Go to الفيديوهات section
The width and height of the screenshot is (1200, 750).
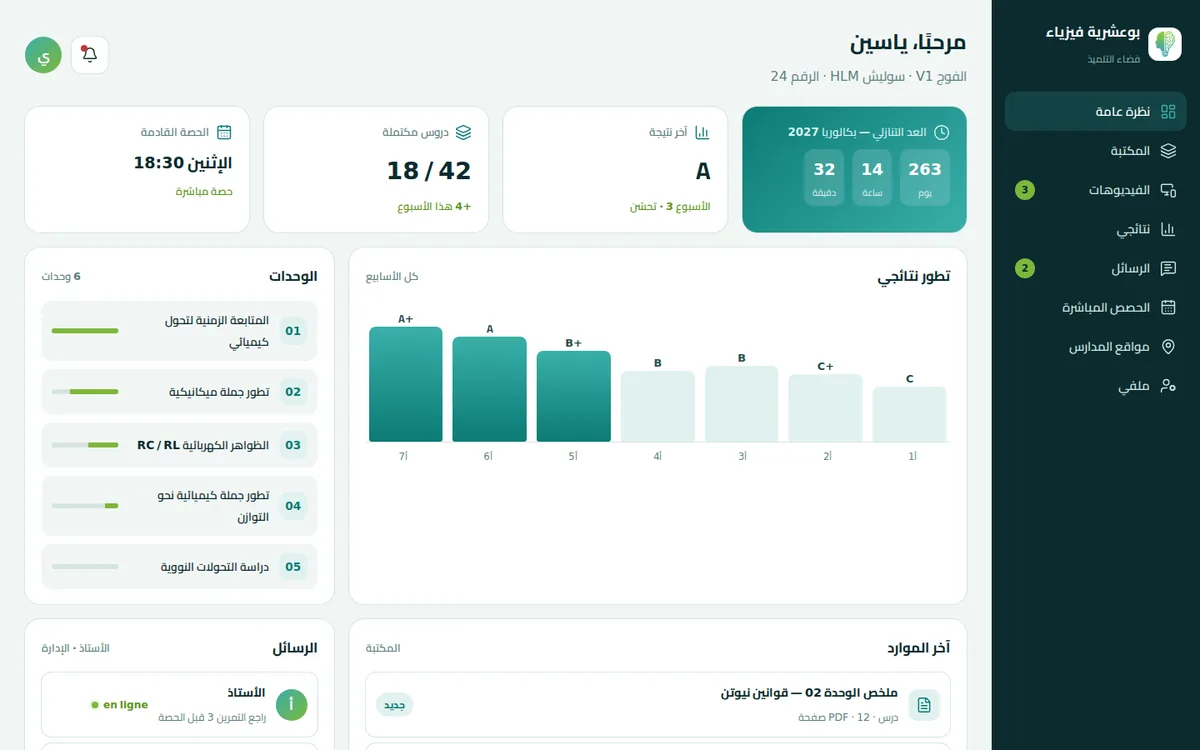point(1095,190)
